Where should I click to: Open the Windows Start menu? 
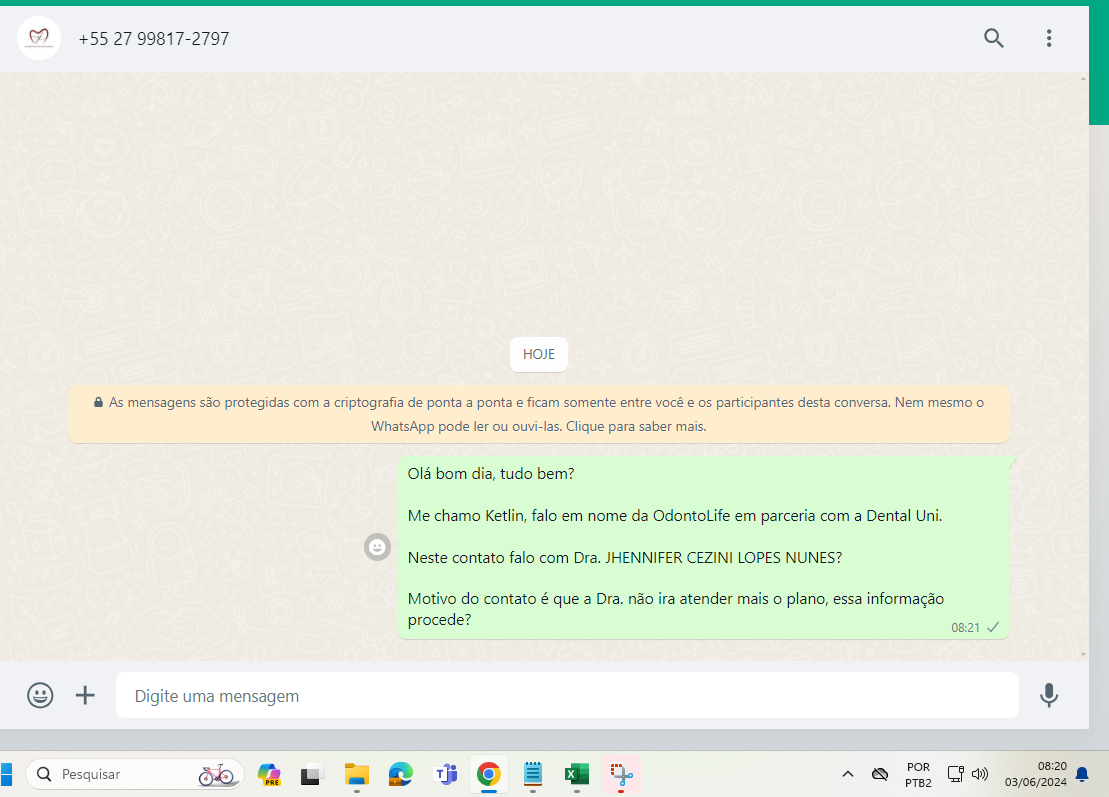(6, 774)
